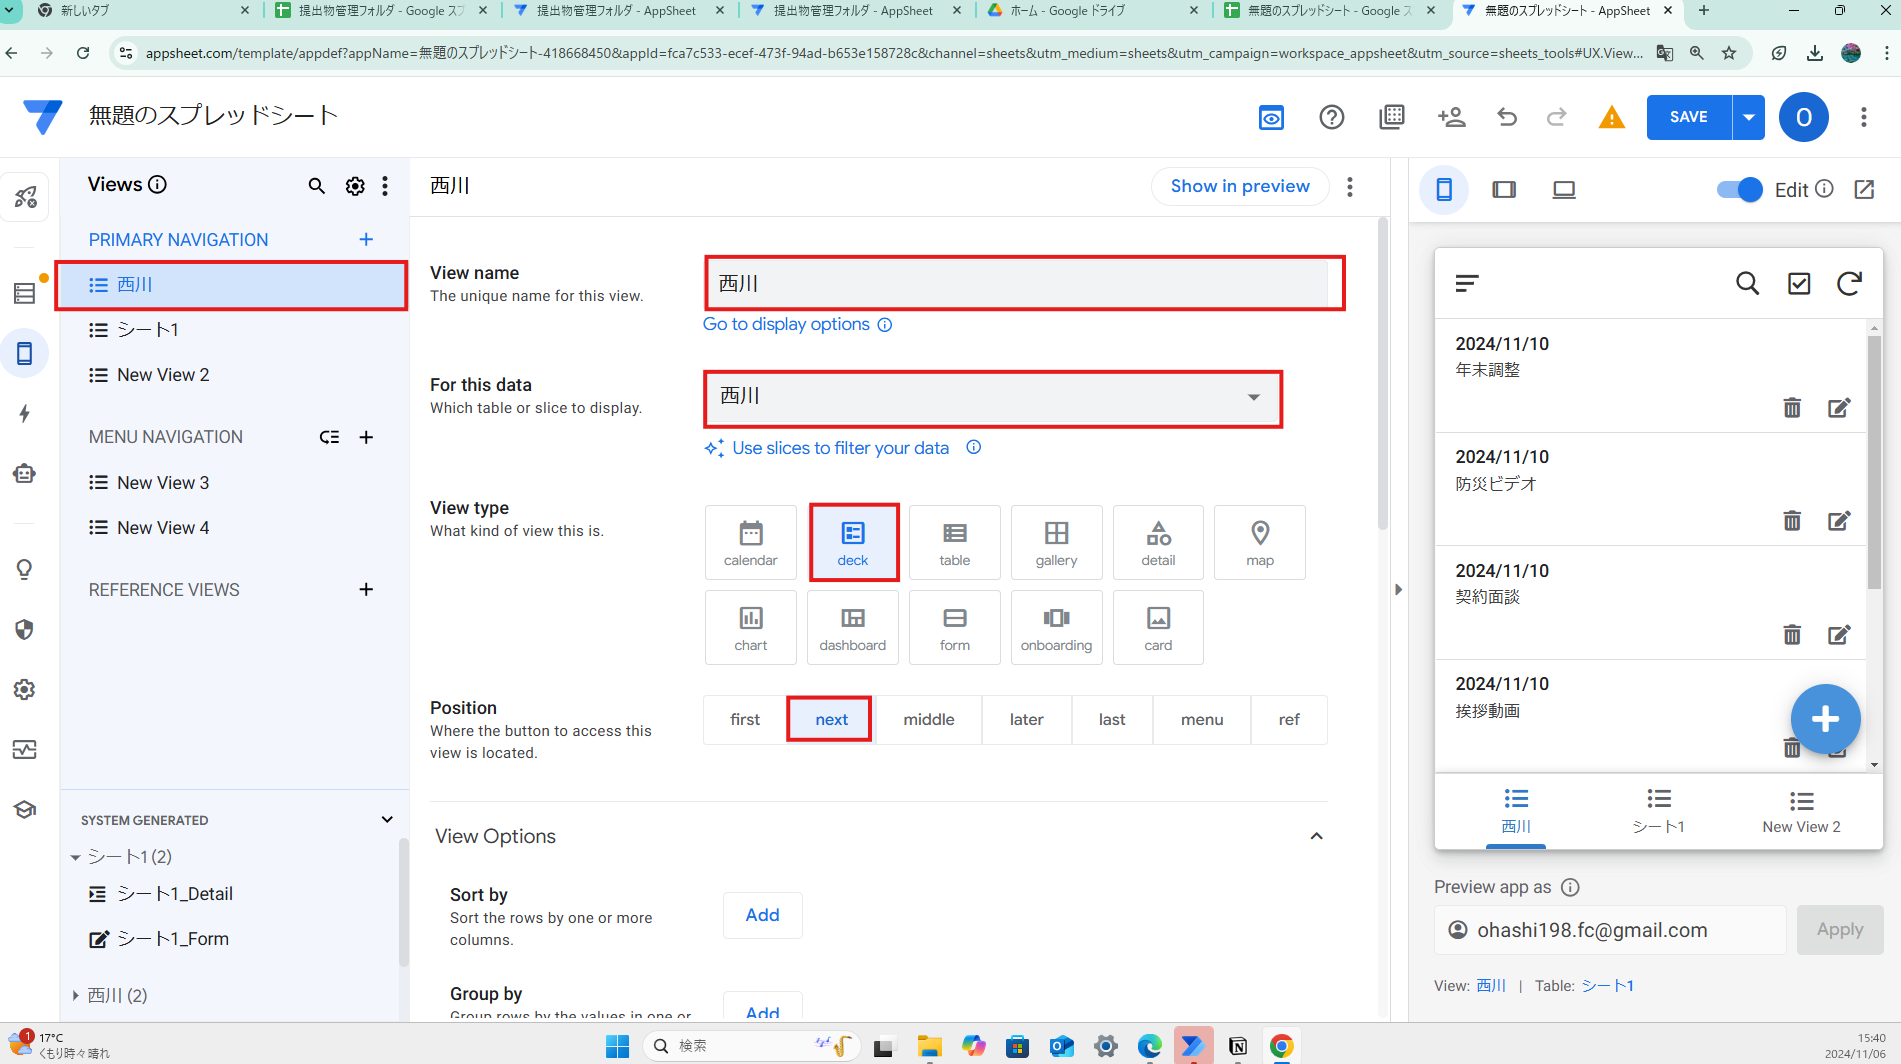
Task: Select New View 2 in primary navigation
Action: [x=232, y=375]
